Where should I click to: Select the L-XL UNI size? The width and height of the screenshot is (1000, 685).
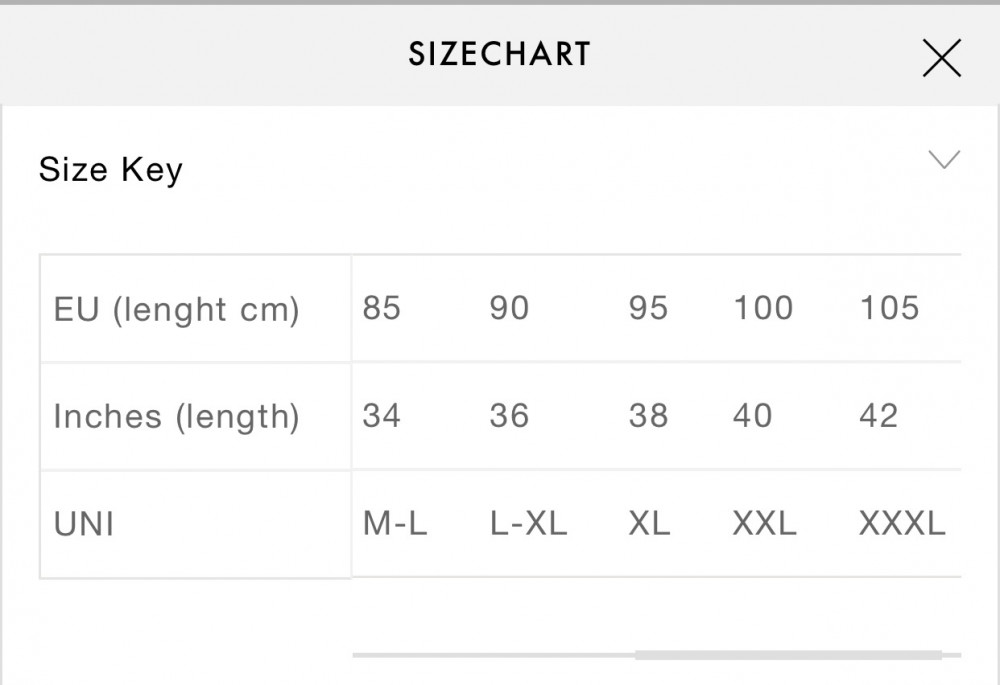pyautogui.click(x=528, y=524)
